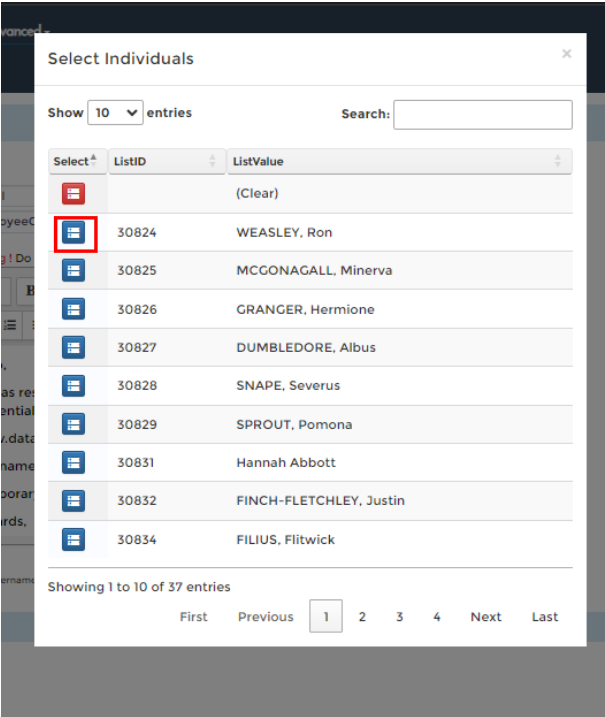Click the red Clear selection icon

point(73,194)
